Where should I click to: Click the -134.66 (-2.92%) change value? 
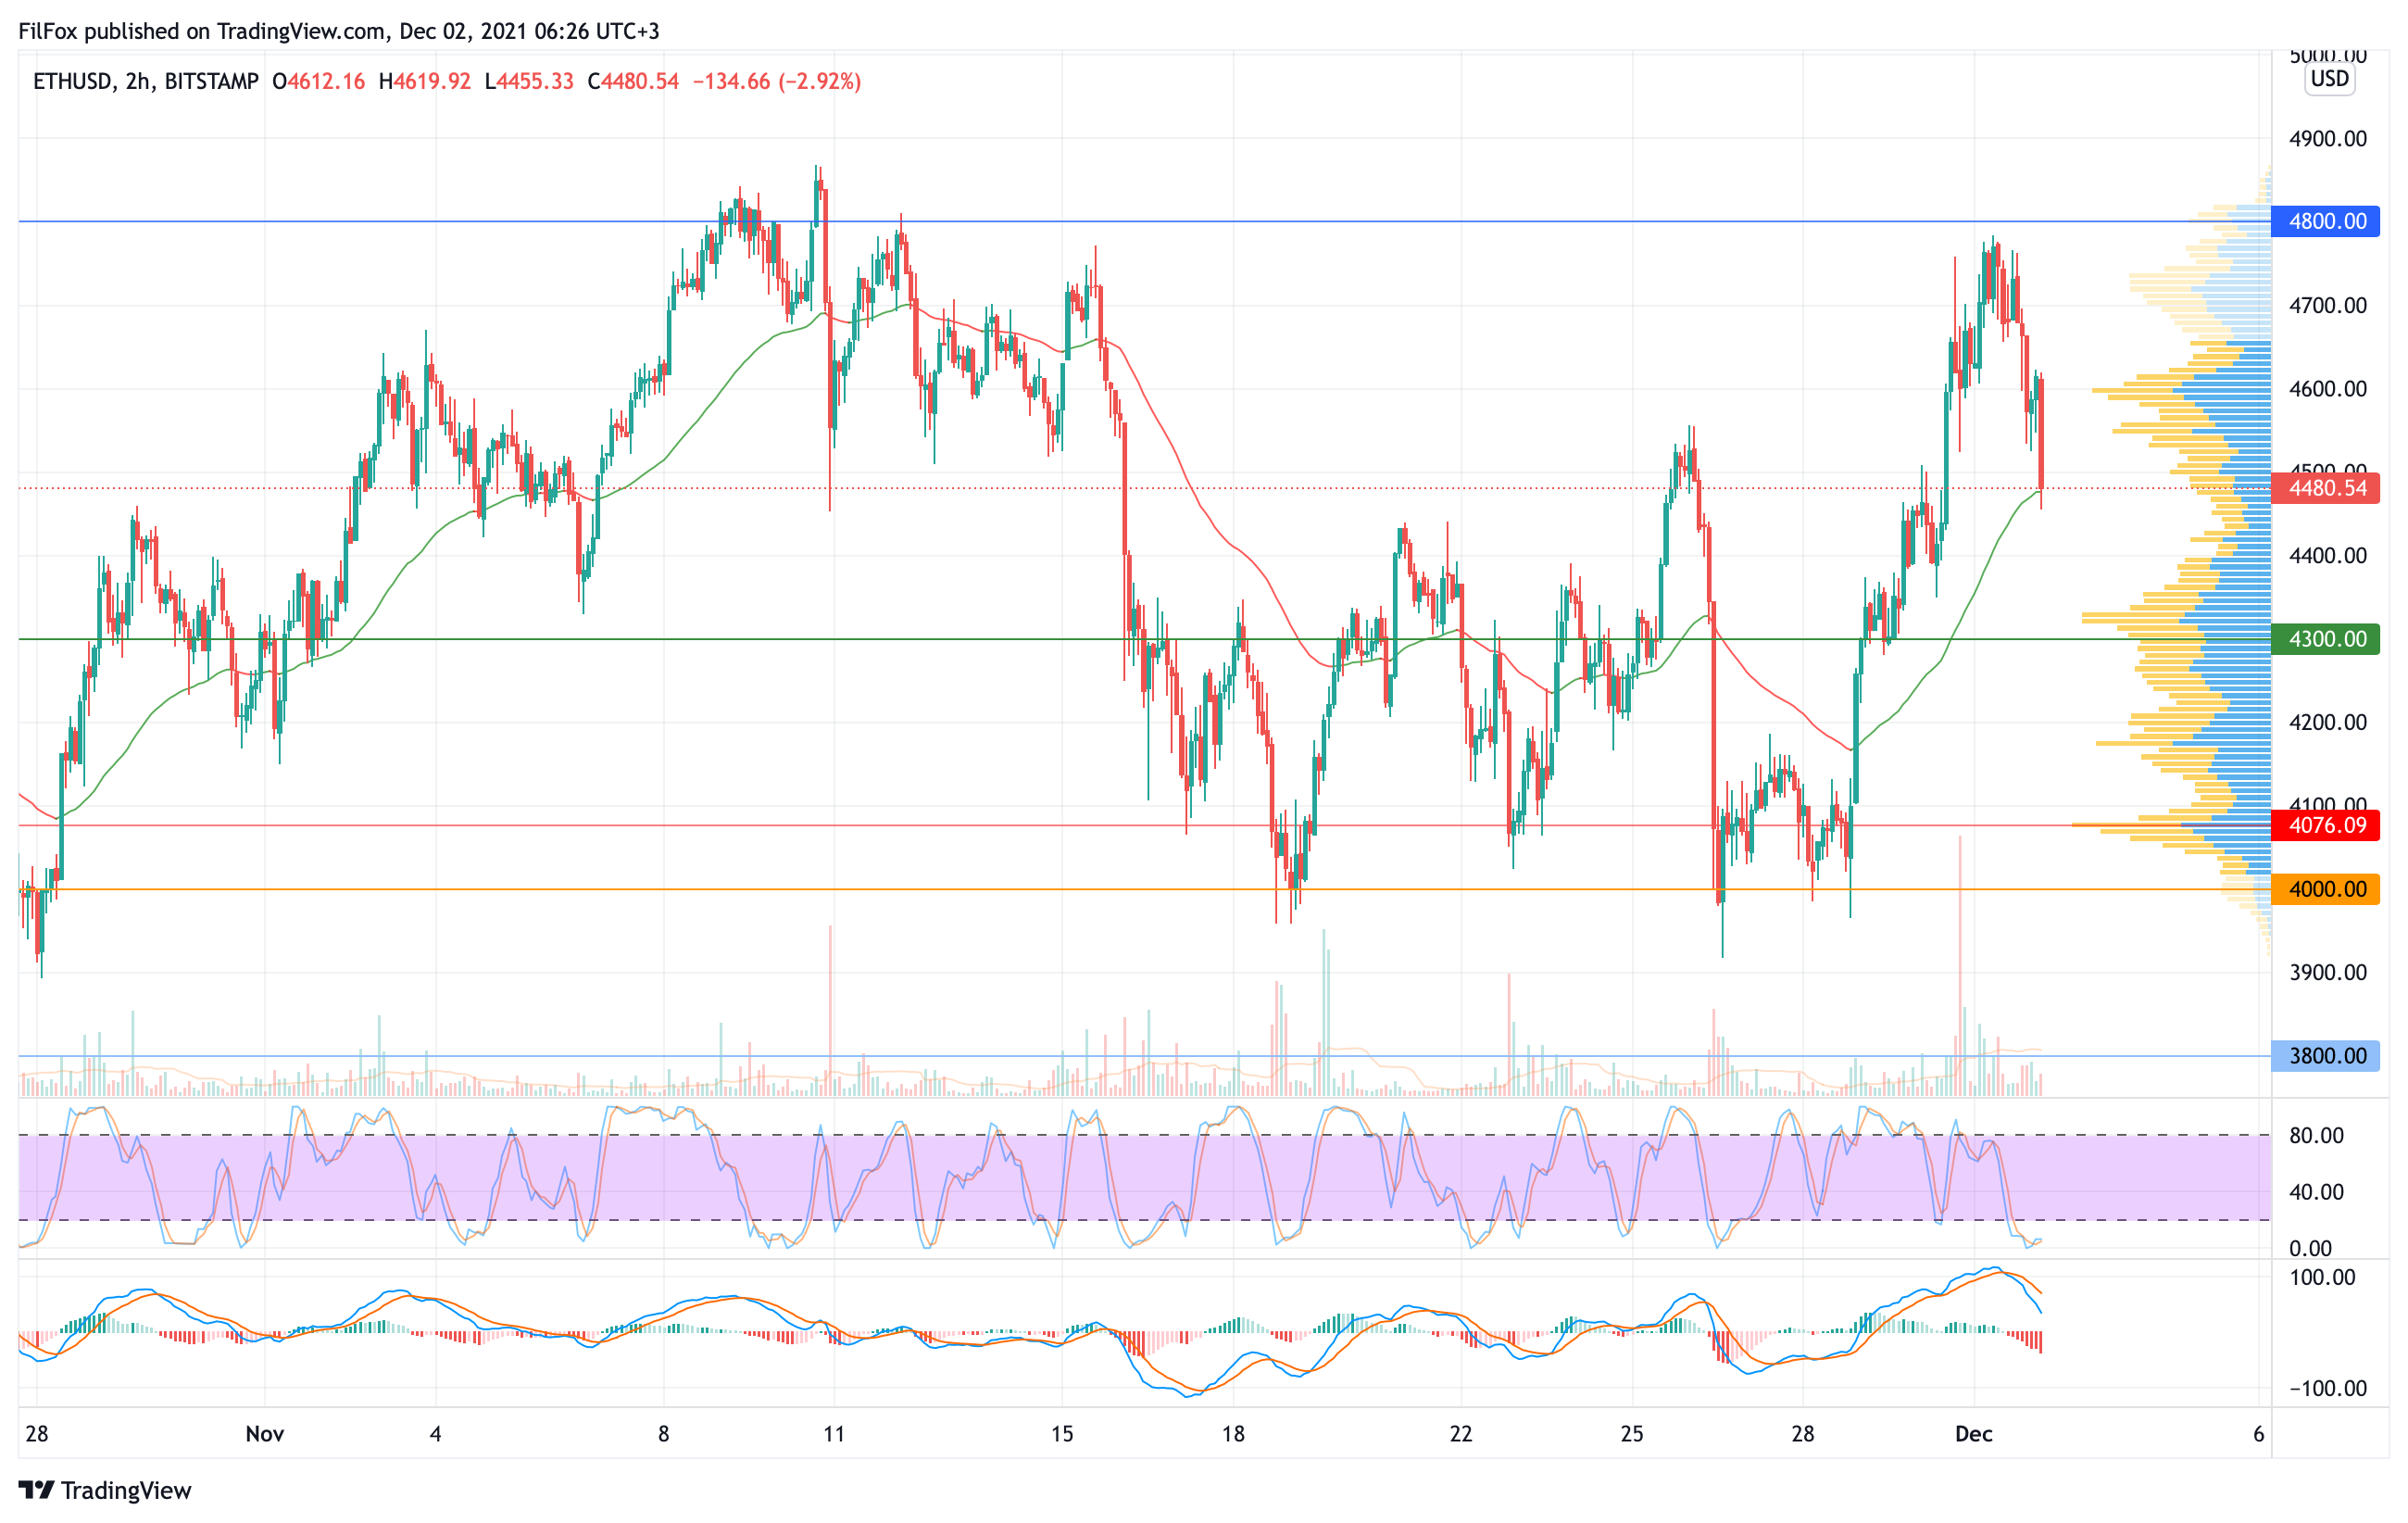pos(776,82)
